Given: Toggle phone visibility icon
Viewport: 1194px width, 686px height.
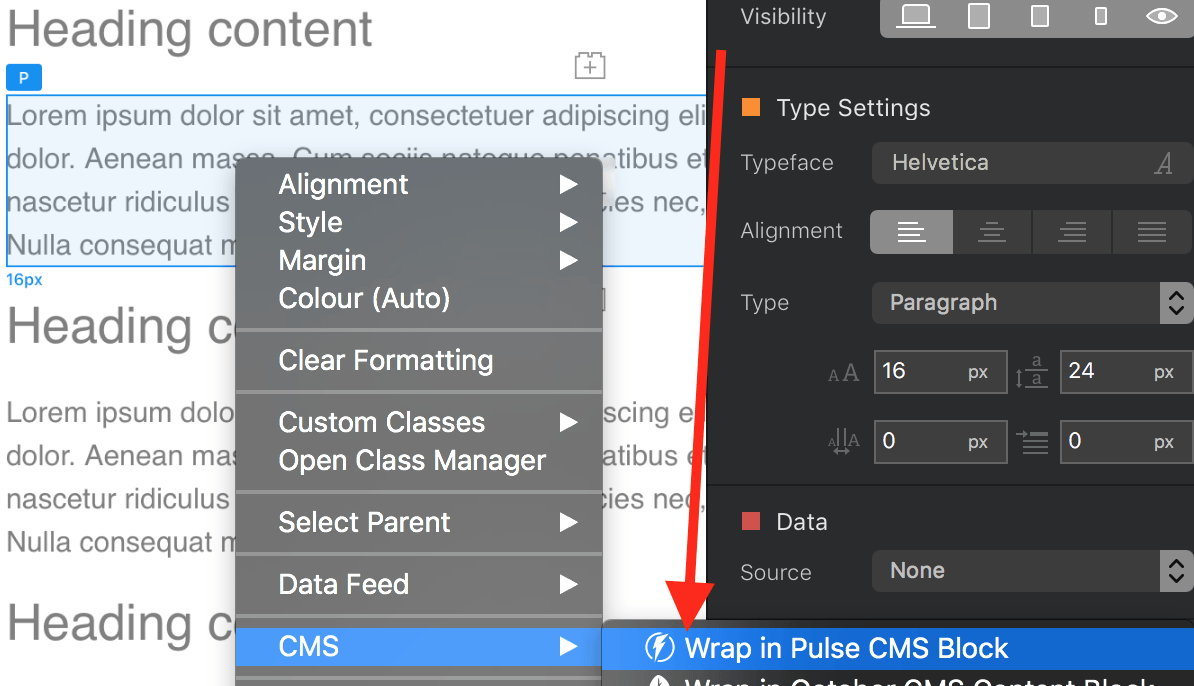Looking at the screenshot, I should pyautogui.click(x=1101, y=16).
